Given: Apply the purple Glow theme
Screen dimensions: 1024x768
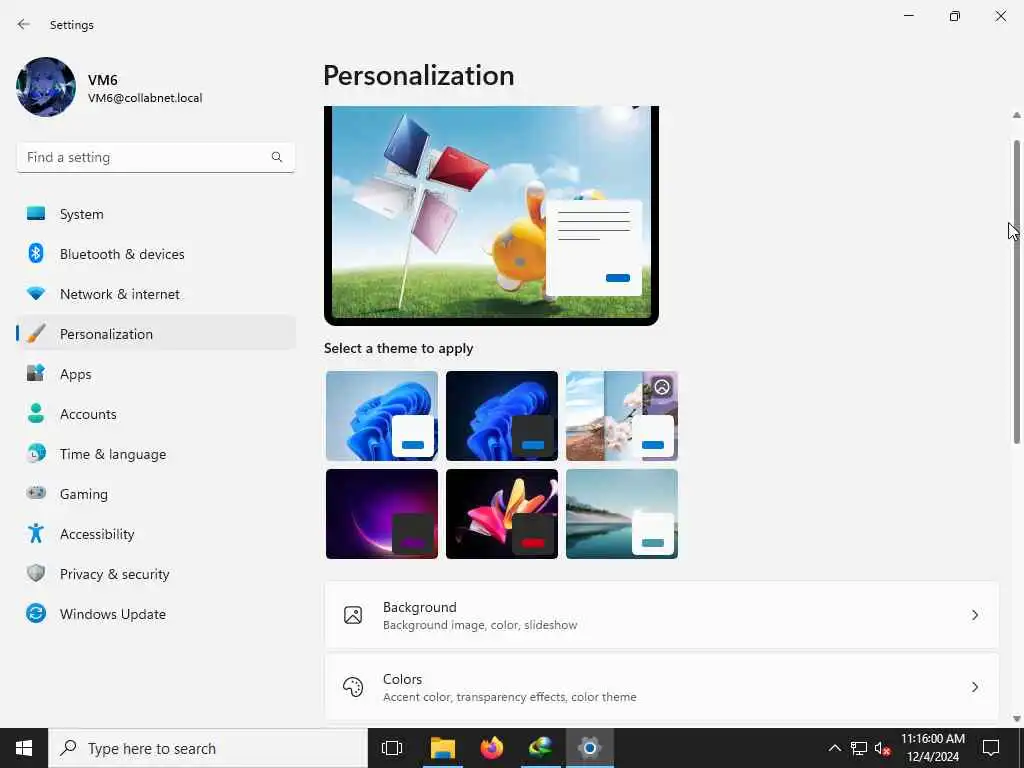Looking at the screenshot, I should pos(381,514).
